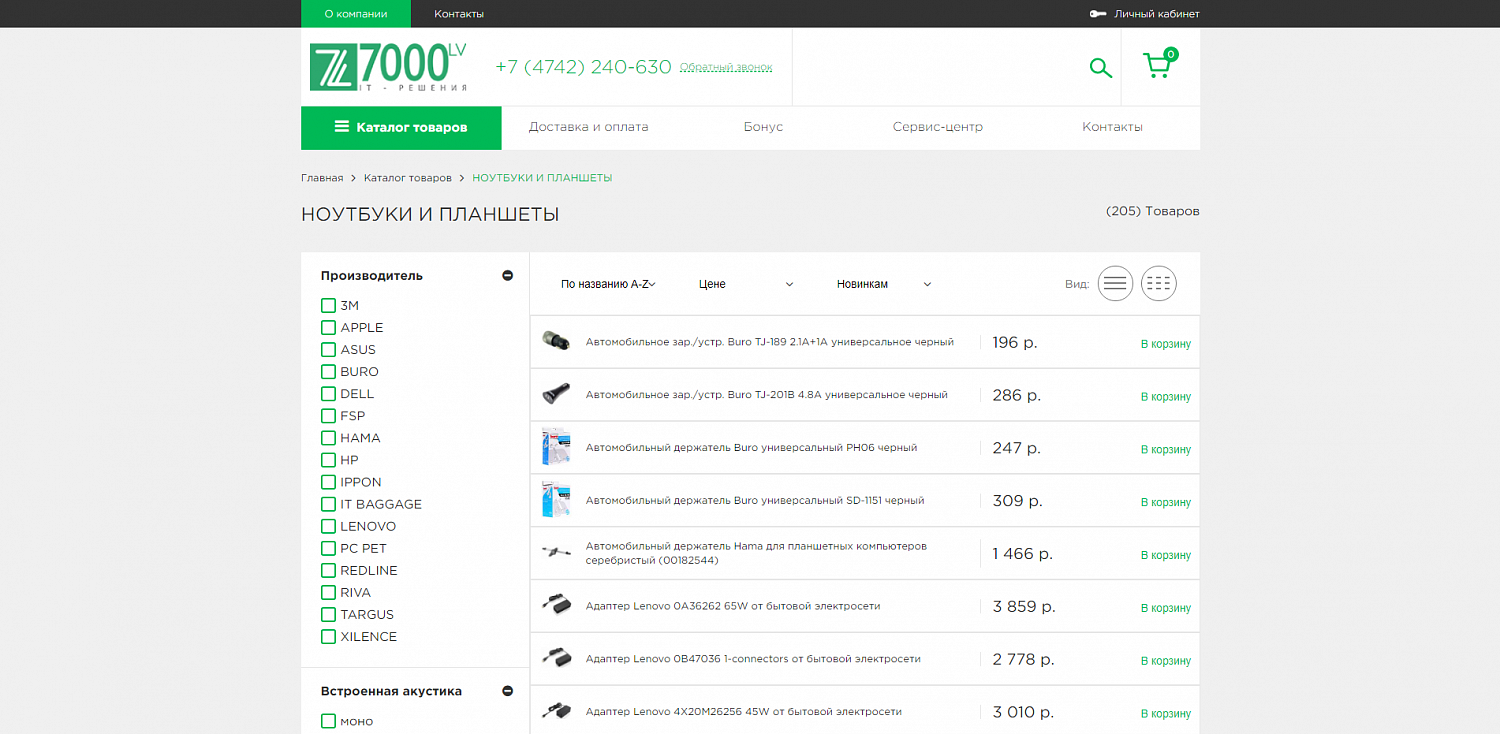This screenshot has width=1500, height=734.
Task: Open Buro TJ-189 charger thumbnail
Action: 555,341
